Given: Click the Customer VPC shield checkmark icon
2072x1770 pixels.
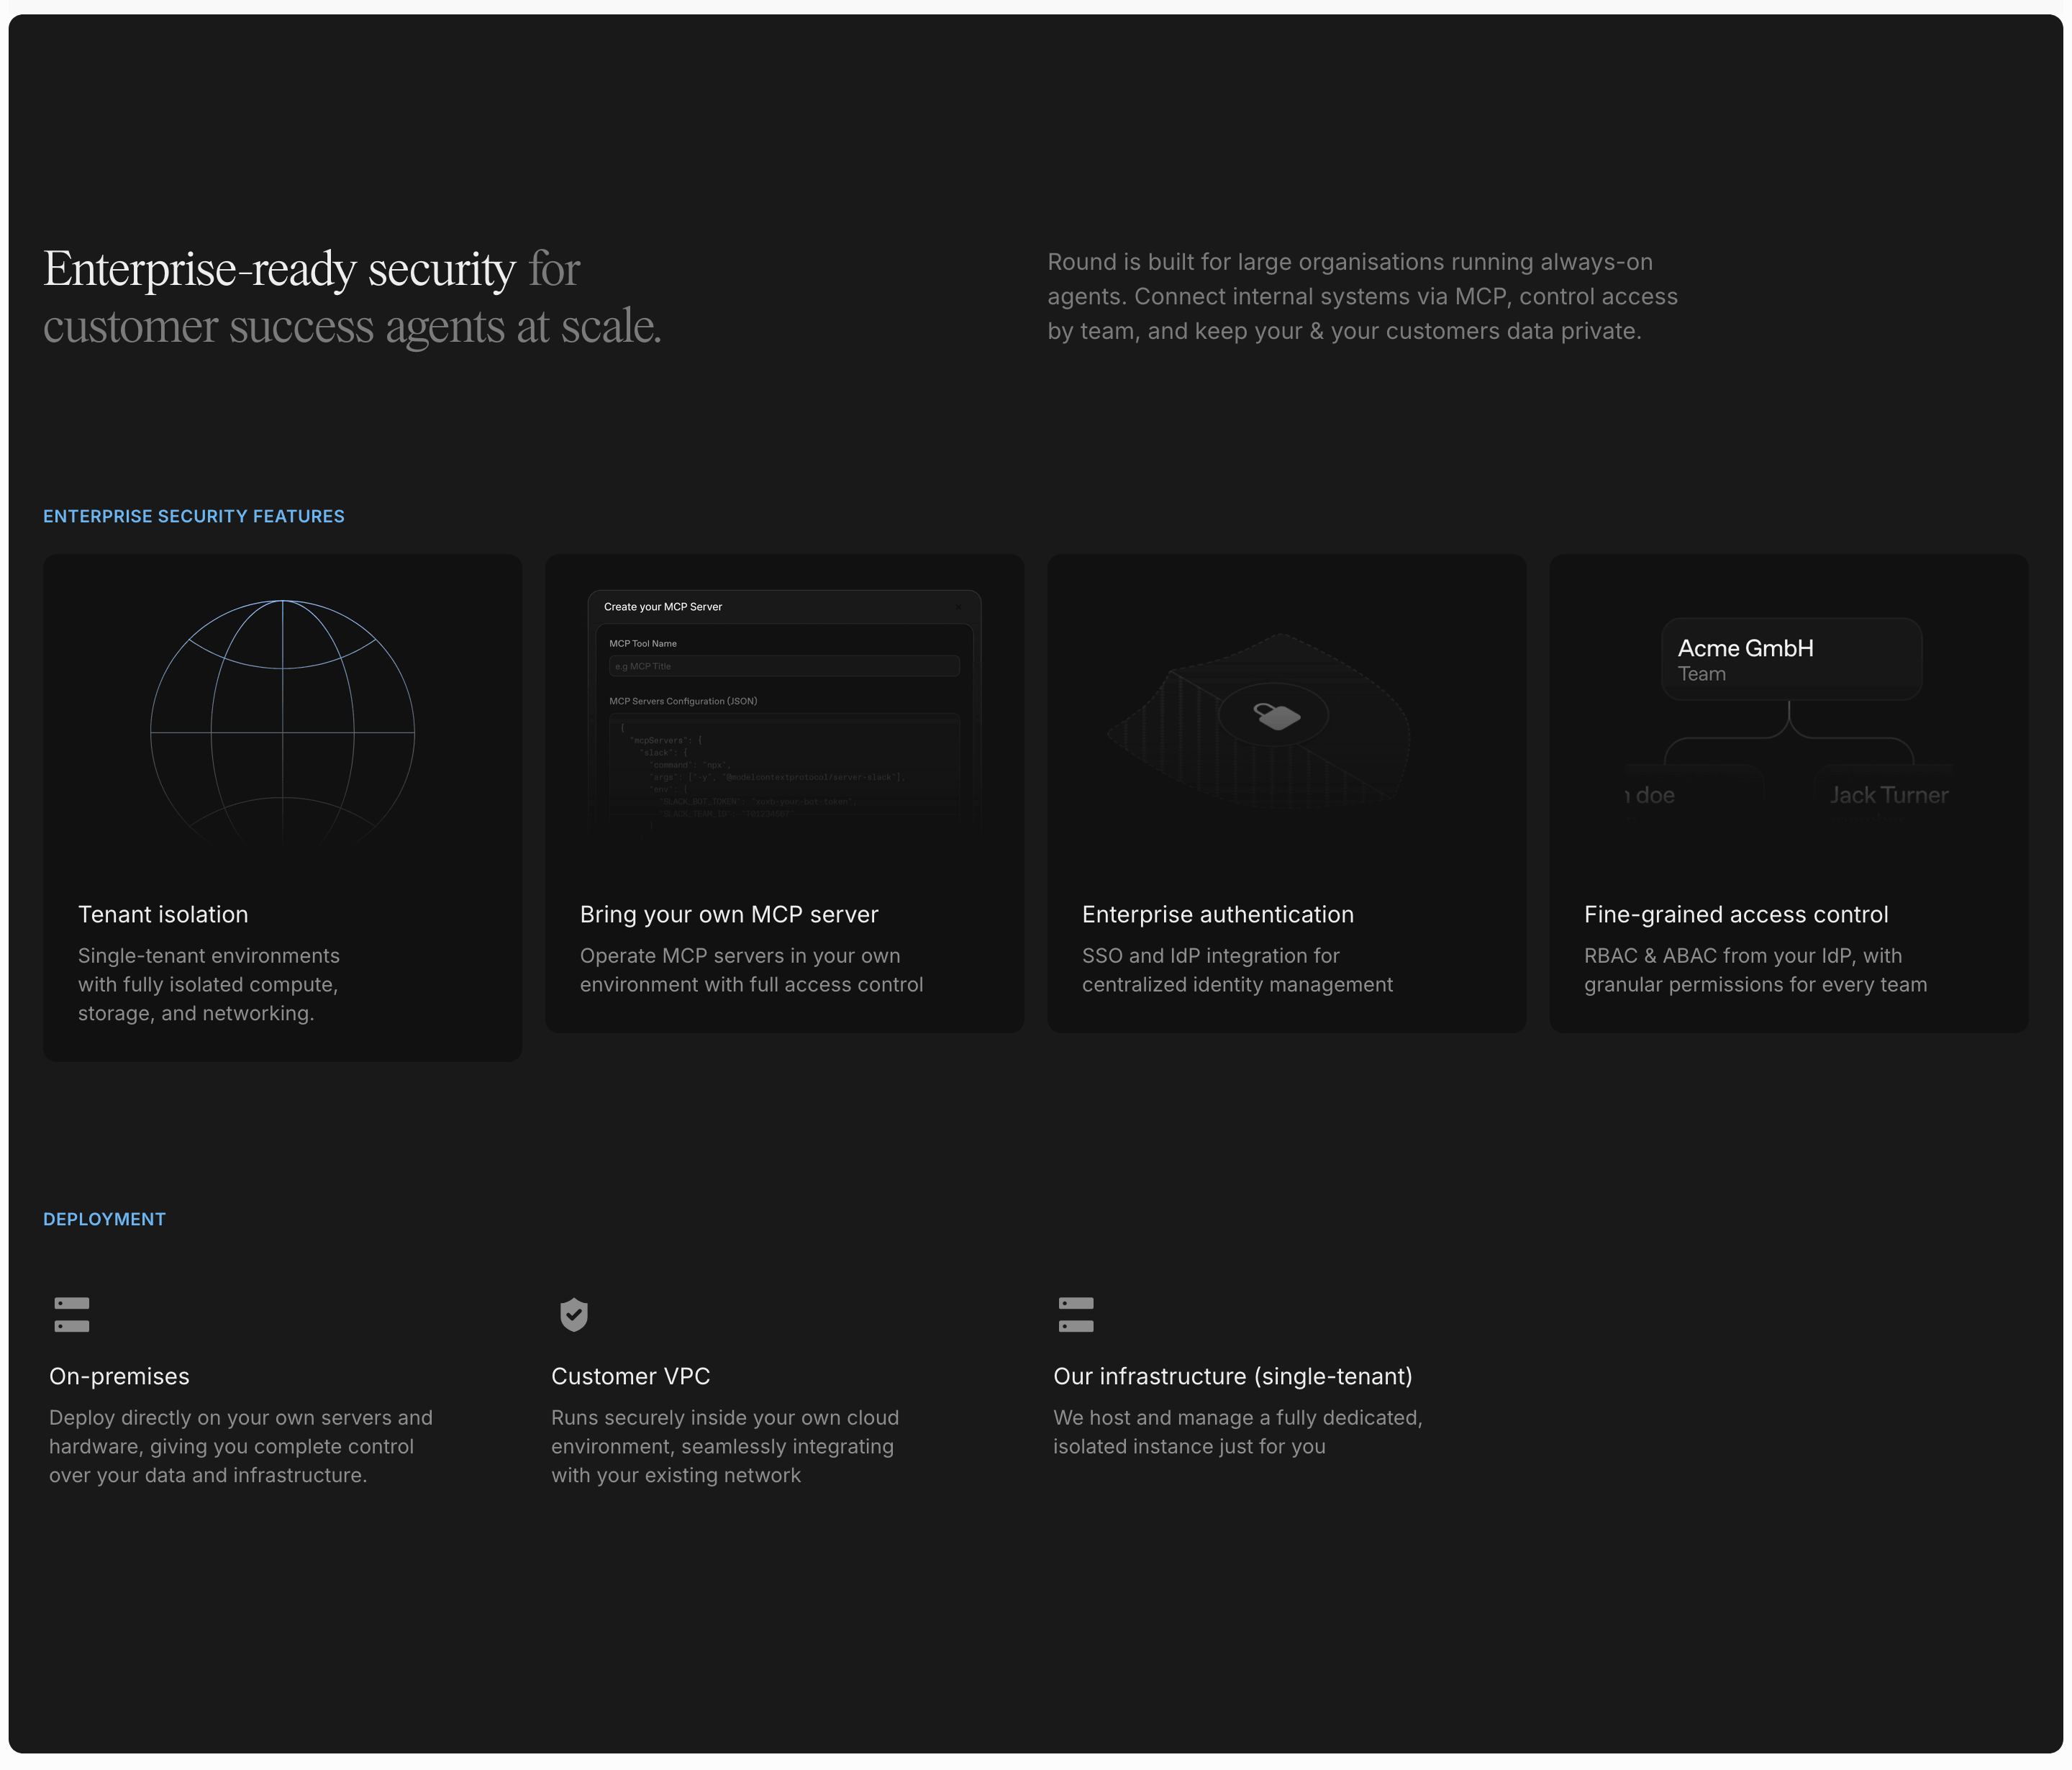Looking at the screenshot, I should (573, 1314).
